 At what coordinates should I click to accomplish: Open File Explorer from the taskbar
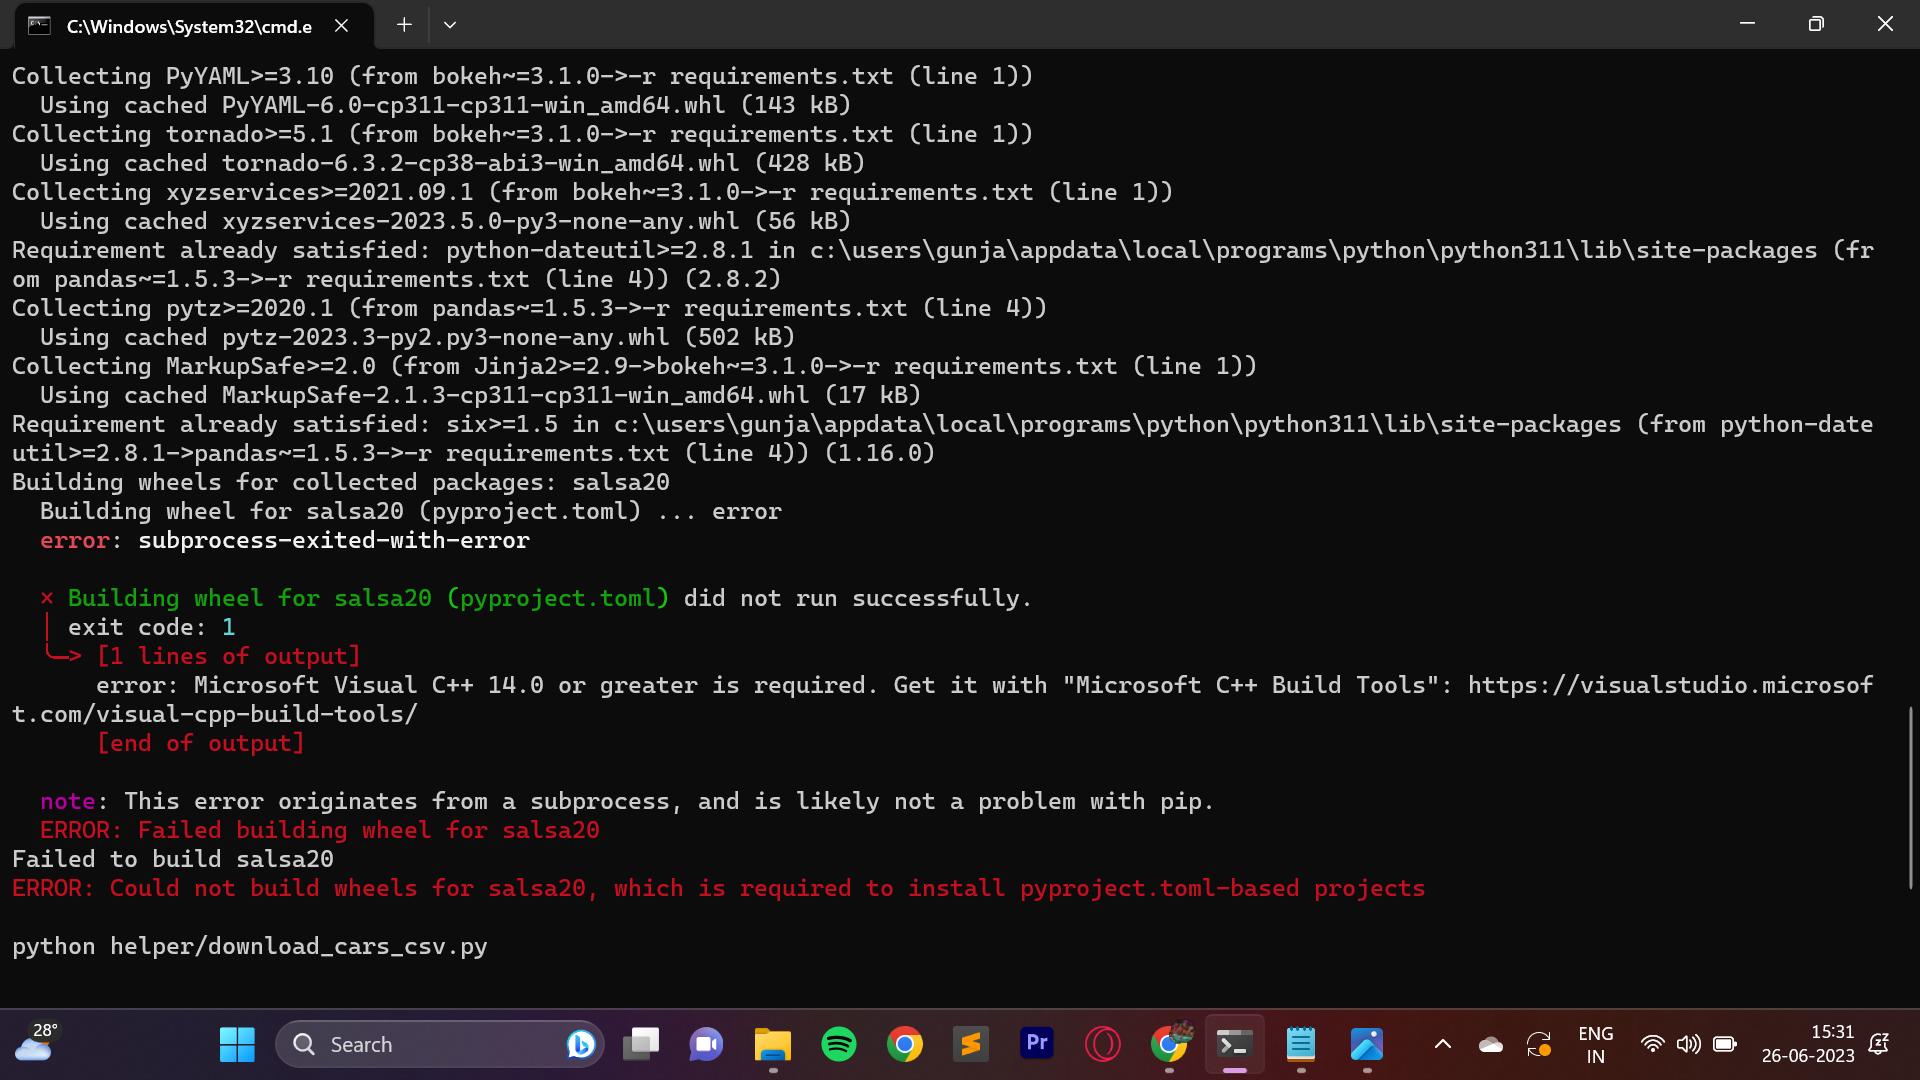(772, 1043)
